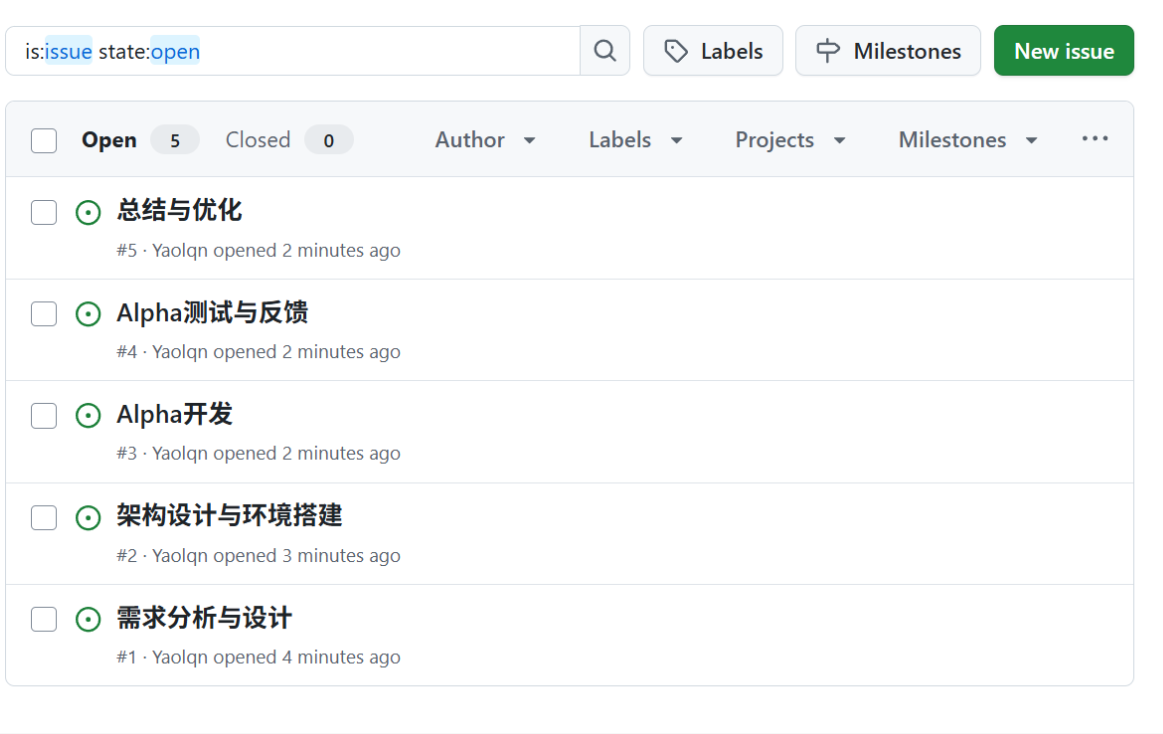
Task: Click the open-issue icon for Alpha测试与反馈
Action: point(88,314)
